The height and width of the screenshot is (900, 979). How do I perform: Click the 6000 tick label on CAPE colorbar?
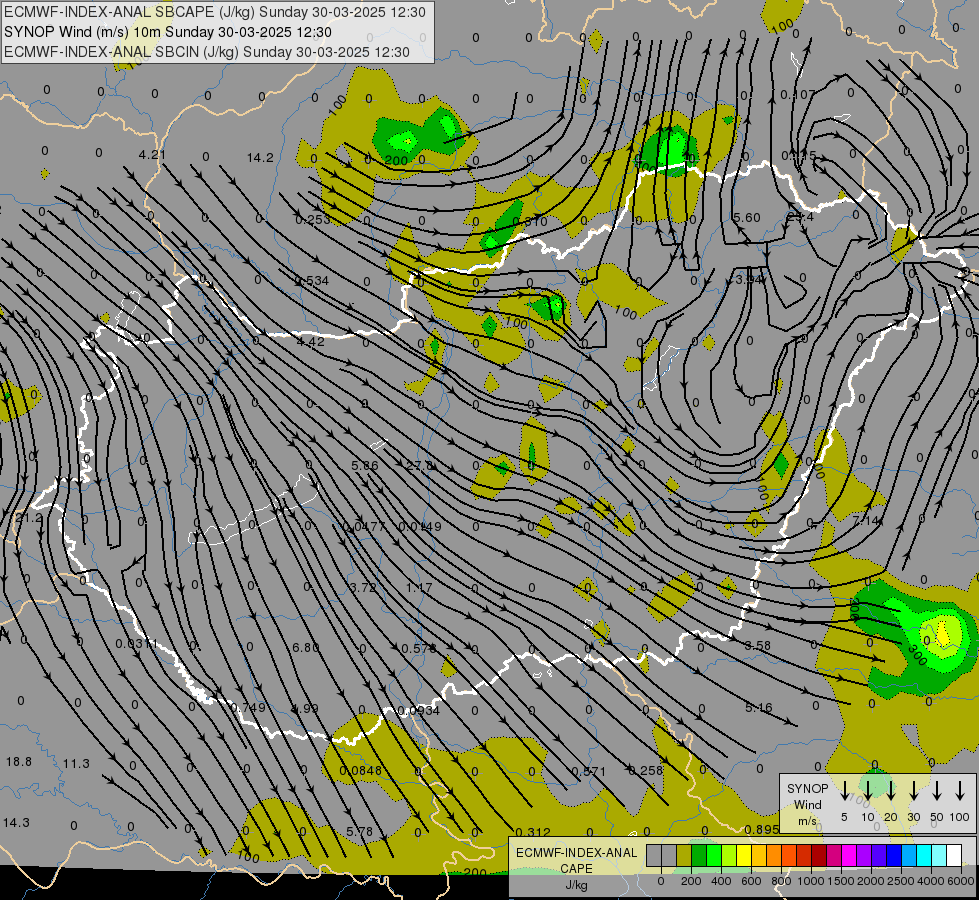(962, 881)
